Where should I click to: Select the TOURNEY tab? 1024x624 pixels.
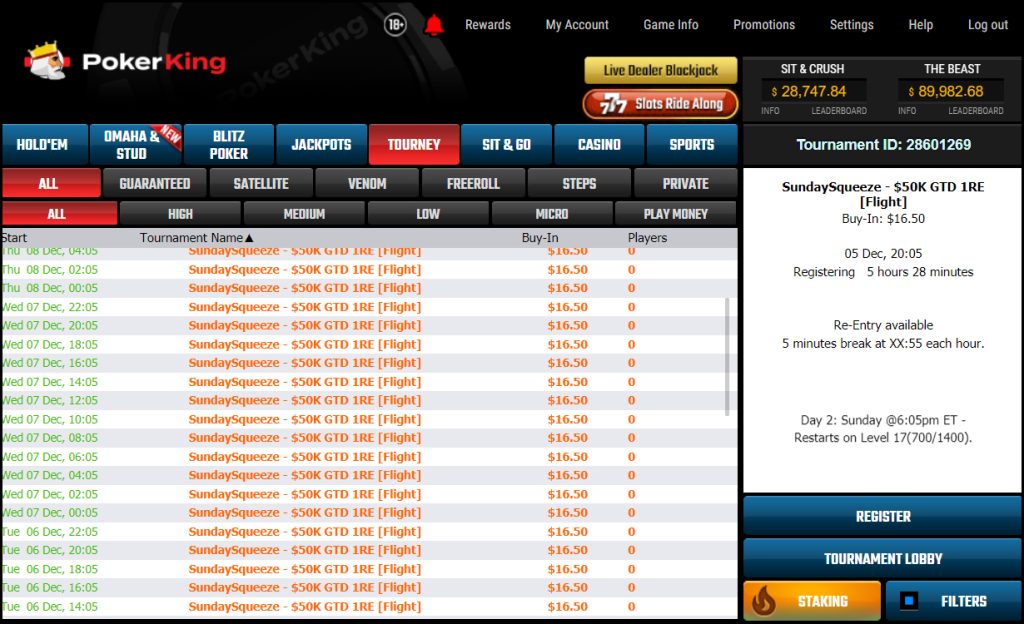pos(414,144)
